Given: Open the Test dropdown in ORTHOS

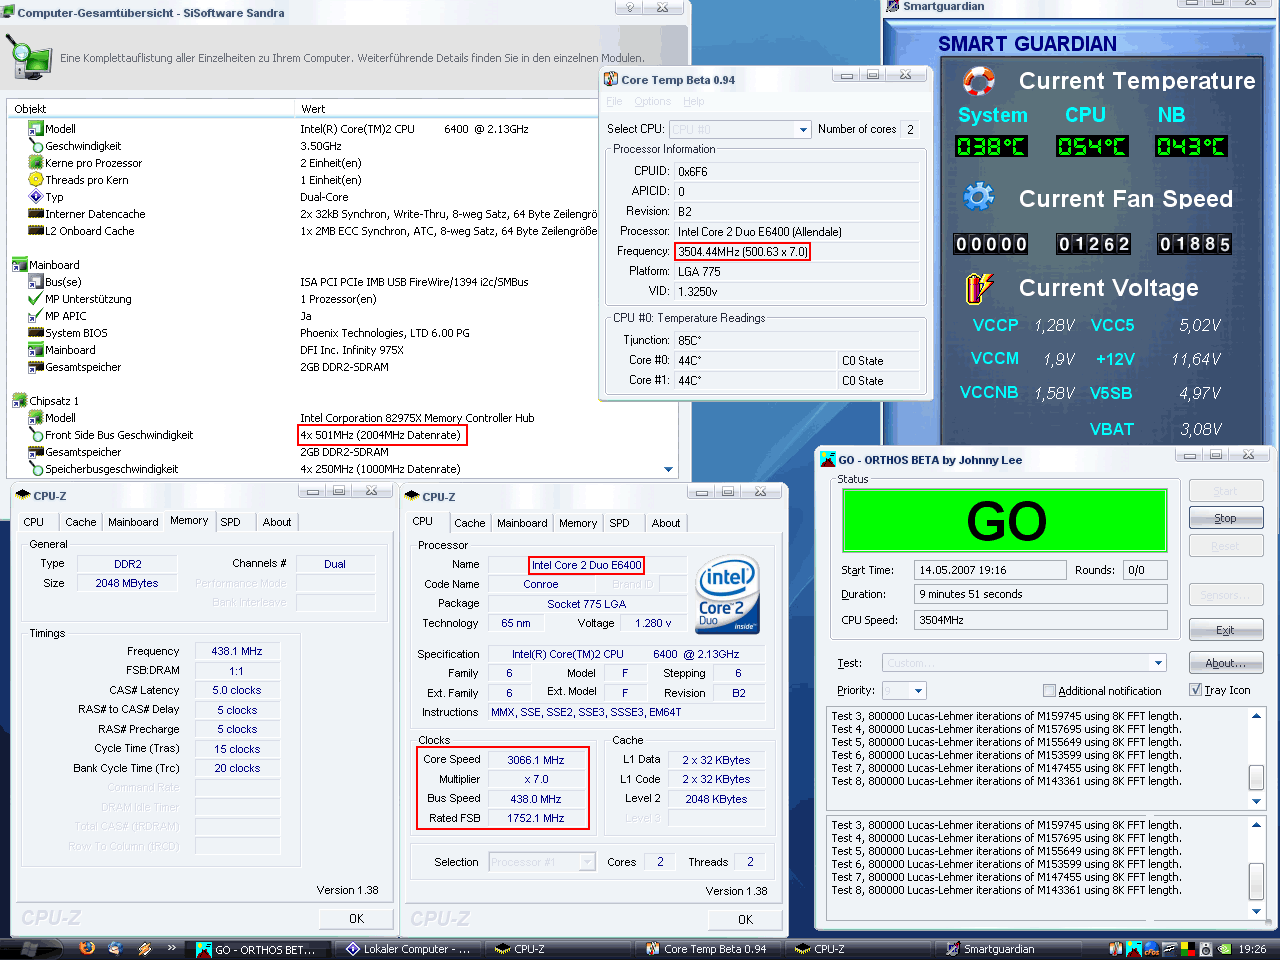Looking at the screenshot, I should 1158,663.
